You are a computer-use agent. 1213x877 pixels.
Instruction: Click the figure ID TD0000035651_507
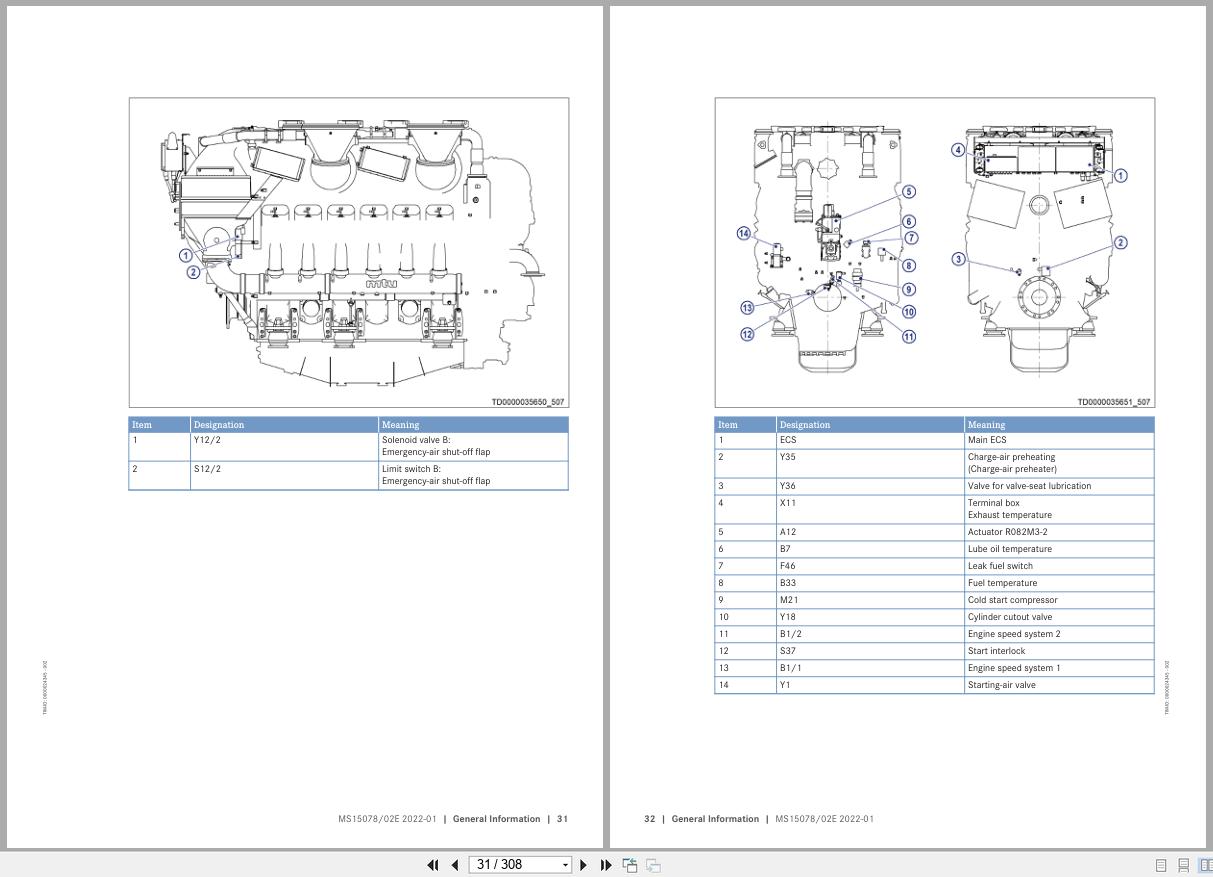(x=1114, y=402)
